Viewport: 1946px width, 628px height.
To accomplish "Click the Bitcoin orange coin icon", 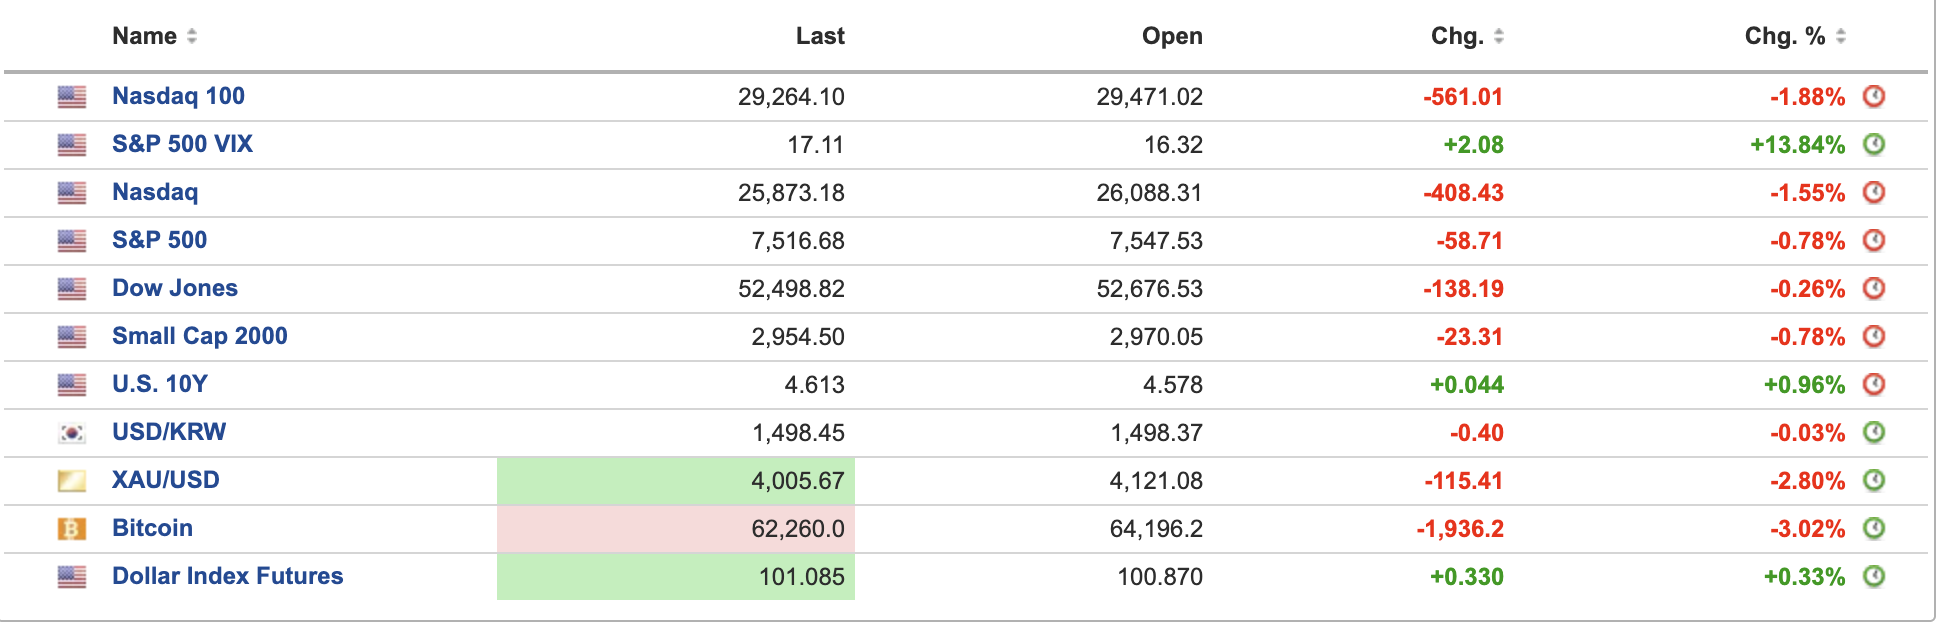I will click(x=71, y=528).
